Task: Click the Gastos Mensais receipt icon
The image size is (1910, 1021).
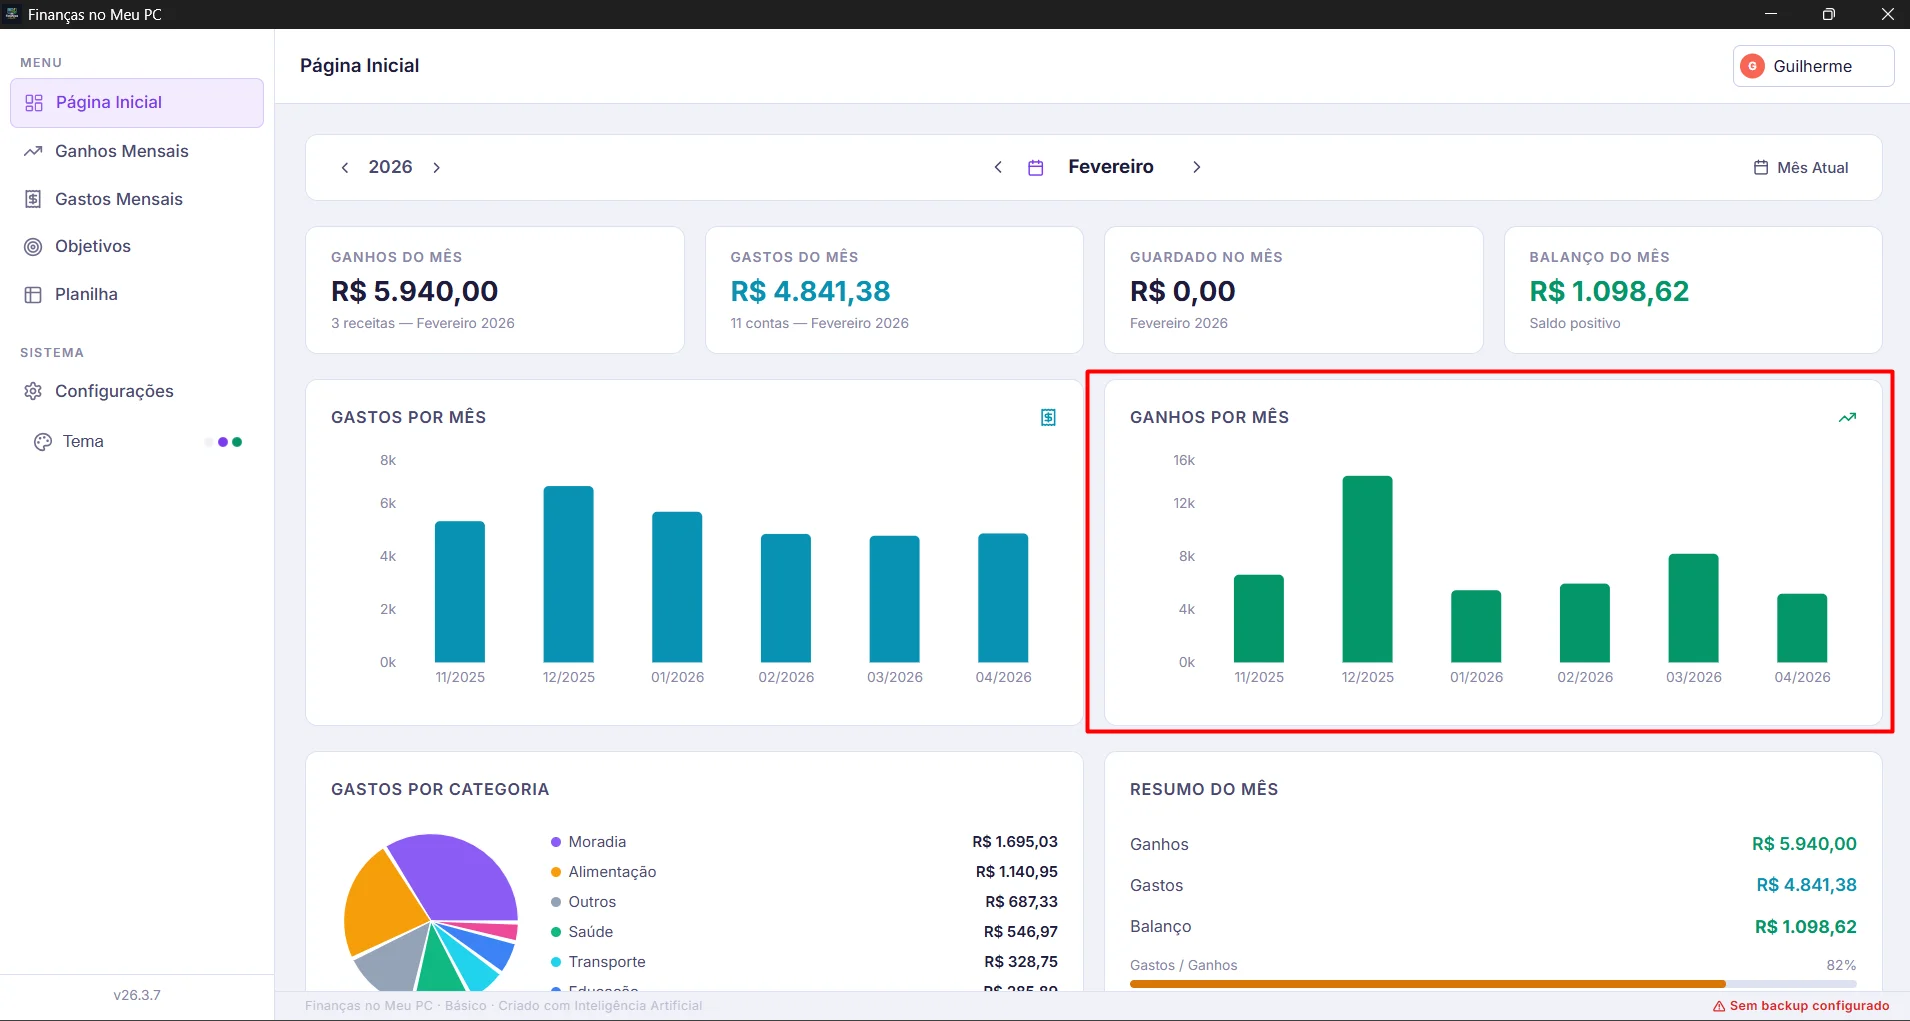Action: tap(33, 199)
